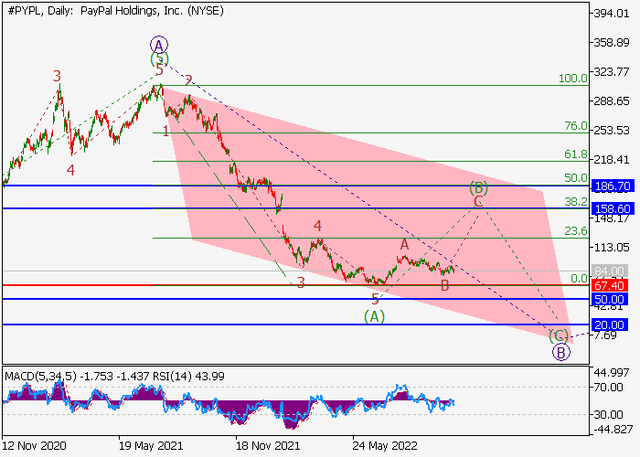The width and height of the screenshot is (640, 457).
Task: Click the 70.00 RSI axis value
Action: [609, 387]
